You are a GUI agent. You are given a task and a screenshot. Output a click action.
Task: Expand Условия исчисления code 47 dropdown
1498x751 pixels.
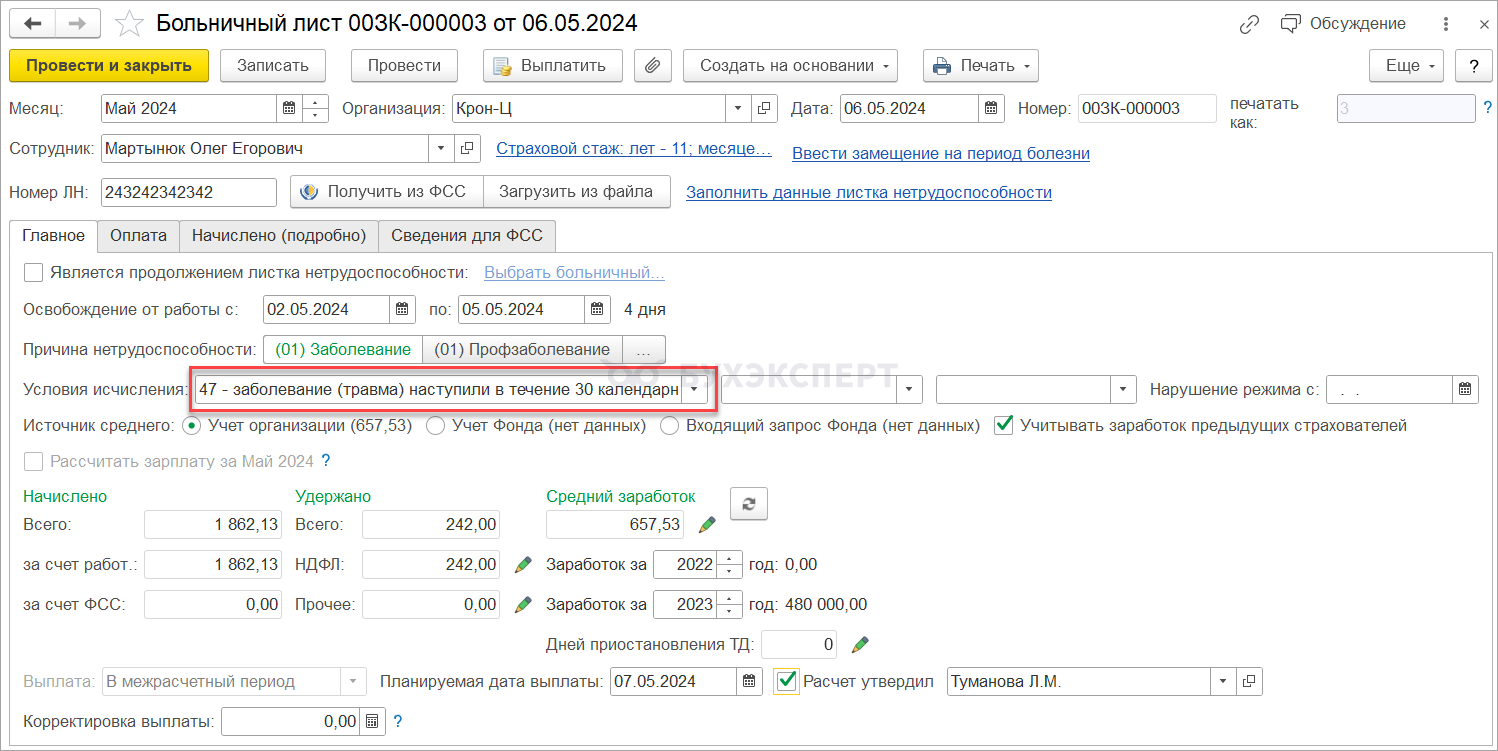click(692, 390)
